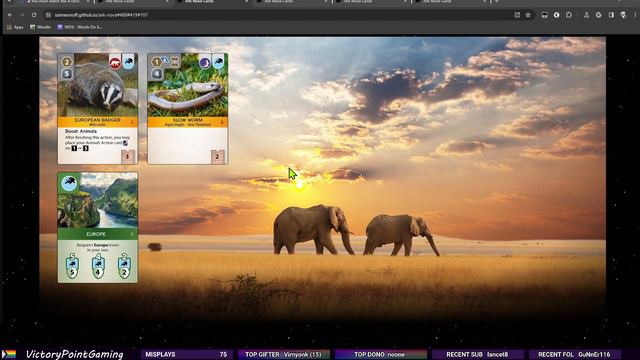640x360 pixels.
Task: Reload the page with the refresh icon
Action: click(x=34, y=15)
